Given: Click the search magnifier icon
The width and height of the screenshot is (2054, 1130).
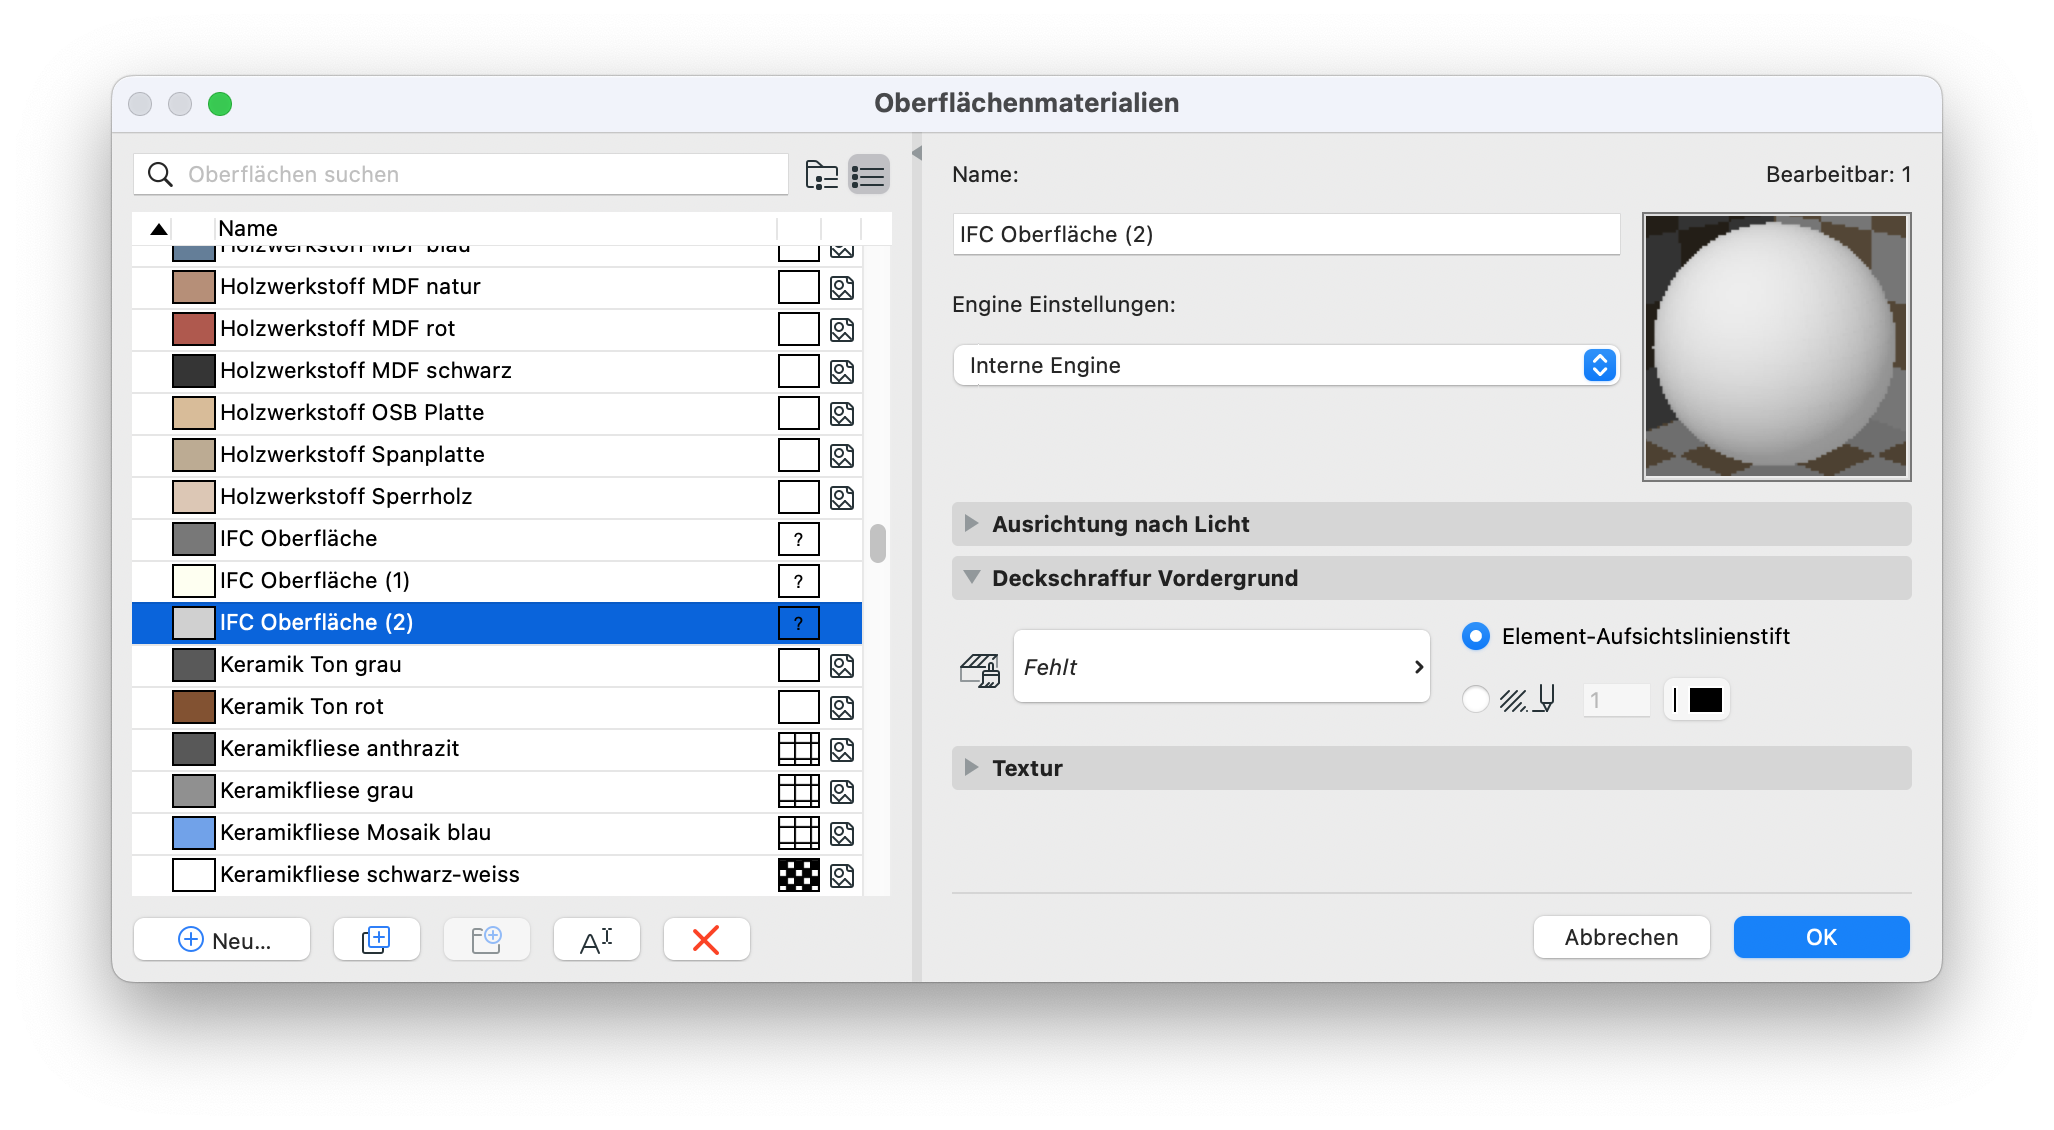Looking at the screenshot, I should point(160,174).
